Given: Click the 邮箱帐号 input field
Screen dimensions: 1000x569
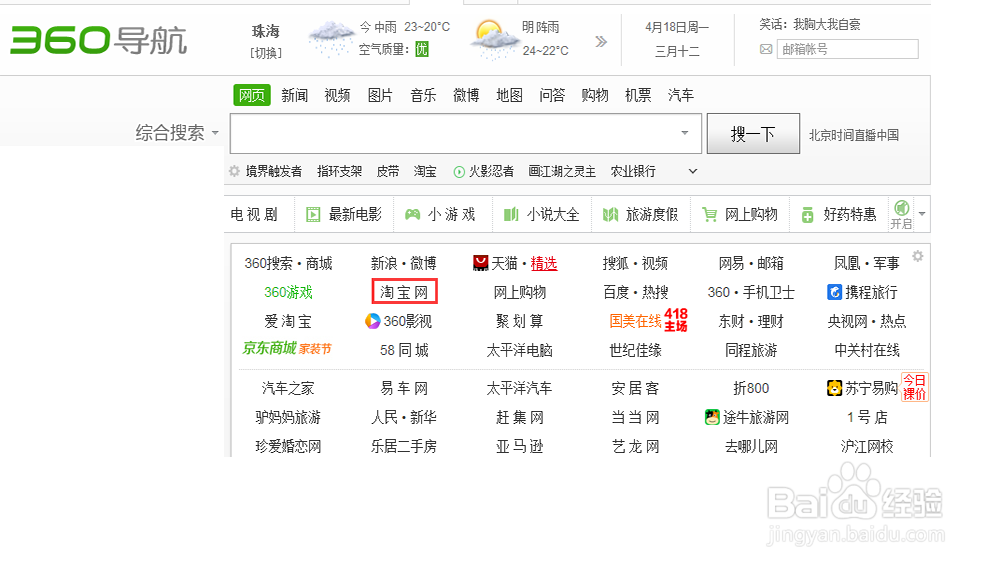Looking at the screenshot, I should click(x=848, y=49).
